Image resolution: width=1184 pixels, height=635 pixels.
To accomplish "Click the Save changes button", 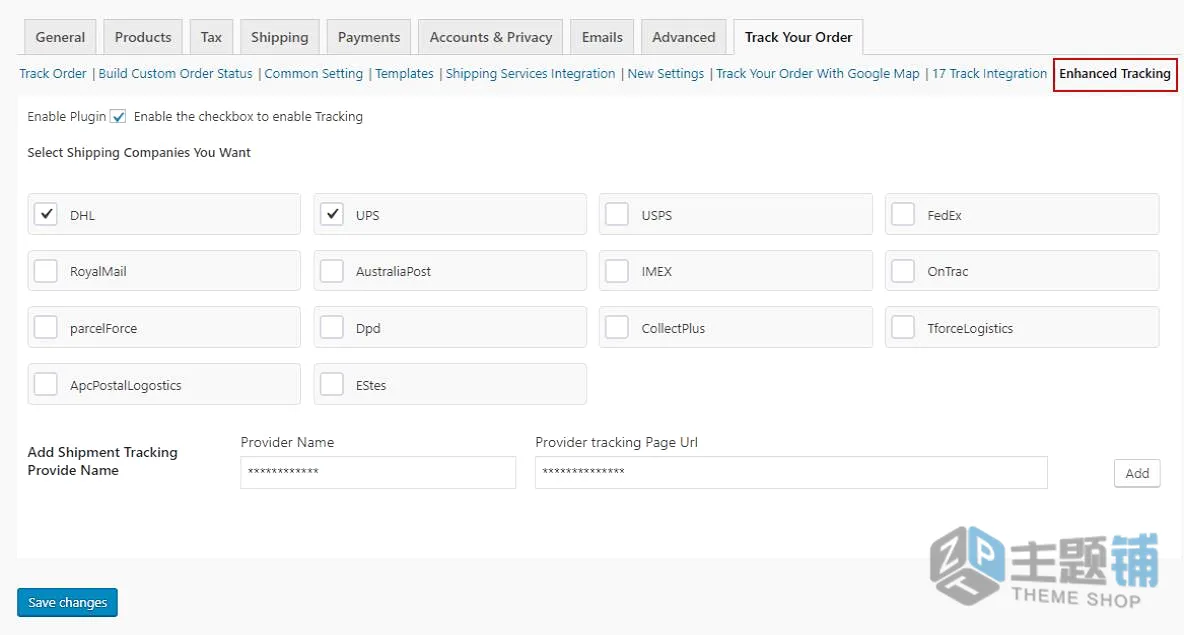I will pyautogui.click(x=67, y=603).
